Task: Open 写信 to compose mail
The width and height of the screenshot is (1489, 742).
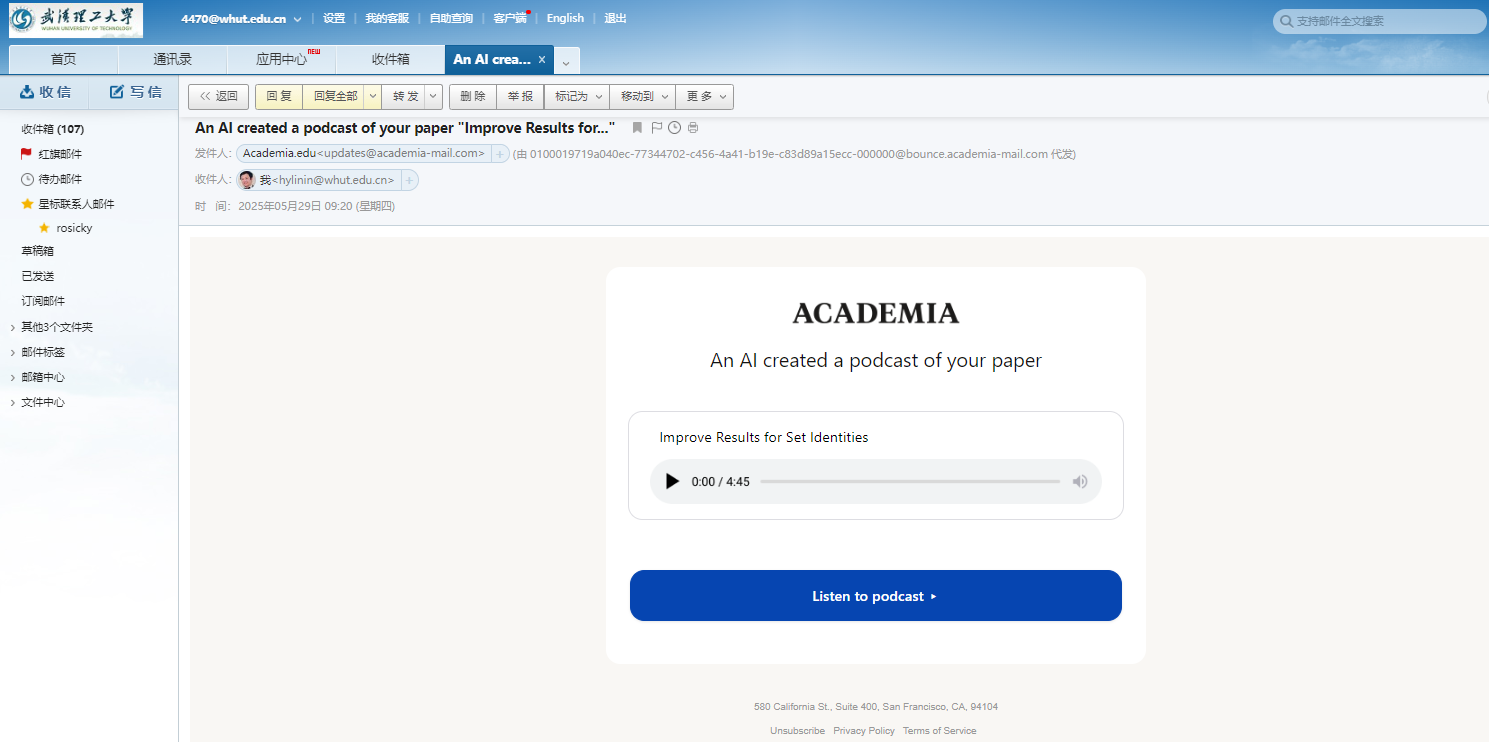Action: pyautogui.click(x=135, y=92)
